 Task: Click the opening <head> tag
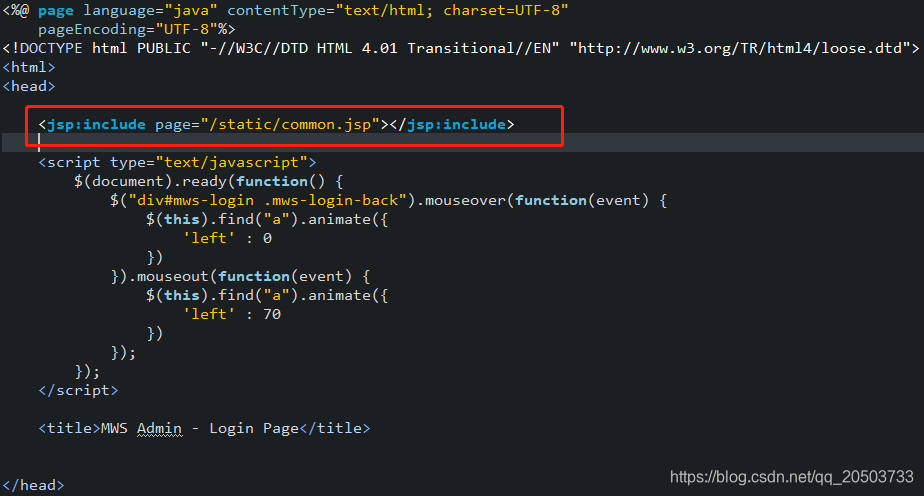[x=29, y=87]
